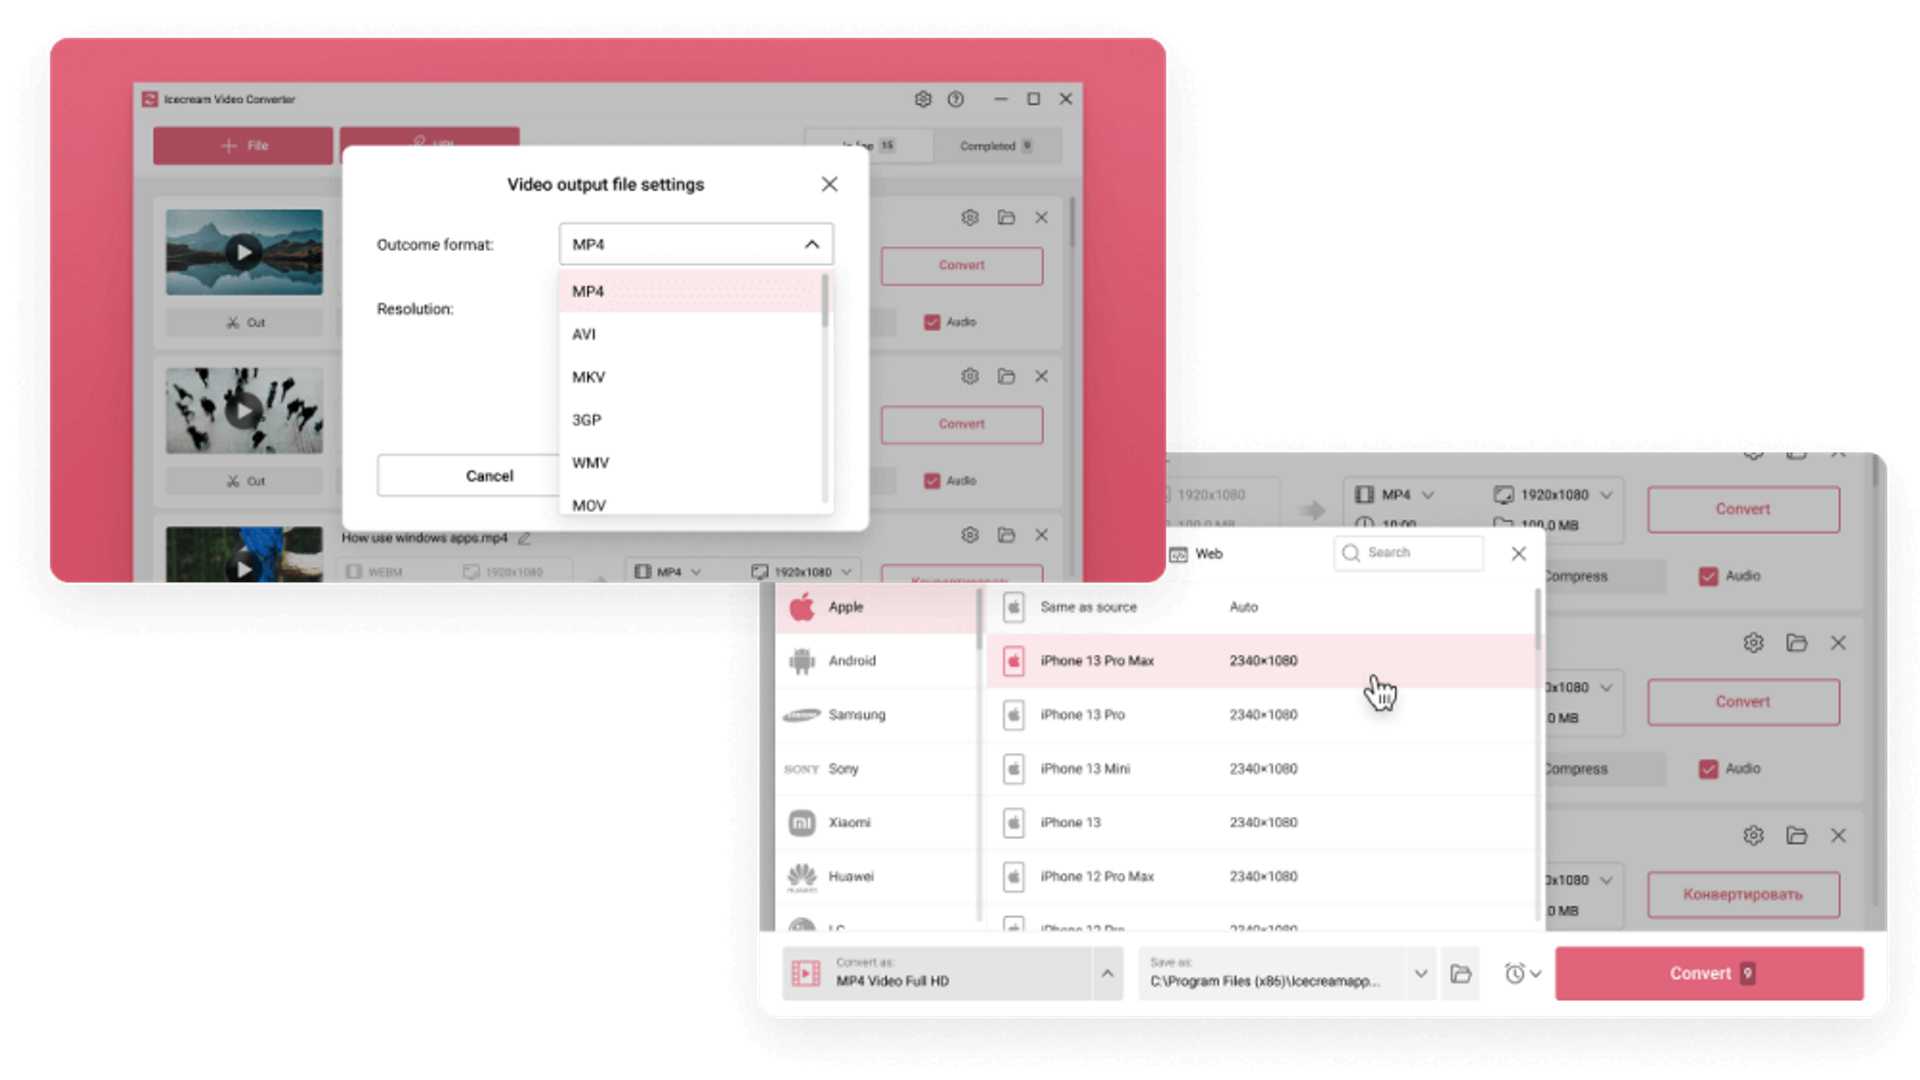This screenshot has height=1080, width=1920.
Task: Open settings gear in Icecream title bar
Action: [x=922, y=99]
